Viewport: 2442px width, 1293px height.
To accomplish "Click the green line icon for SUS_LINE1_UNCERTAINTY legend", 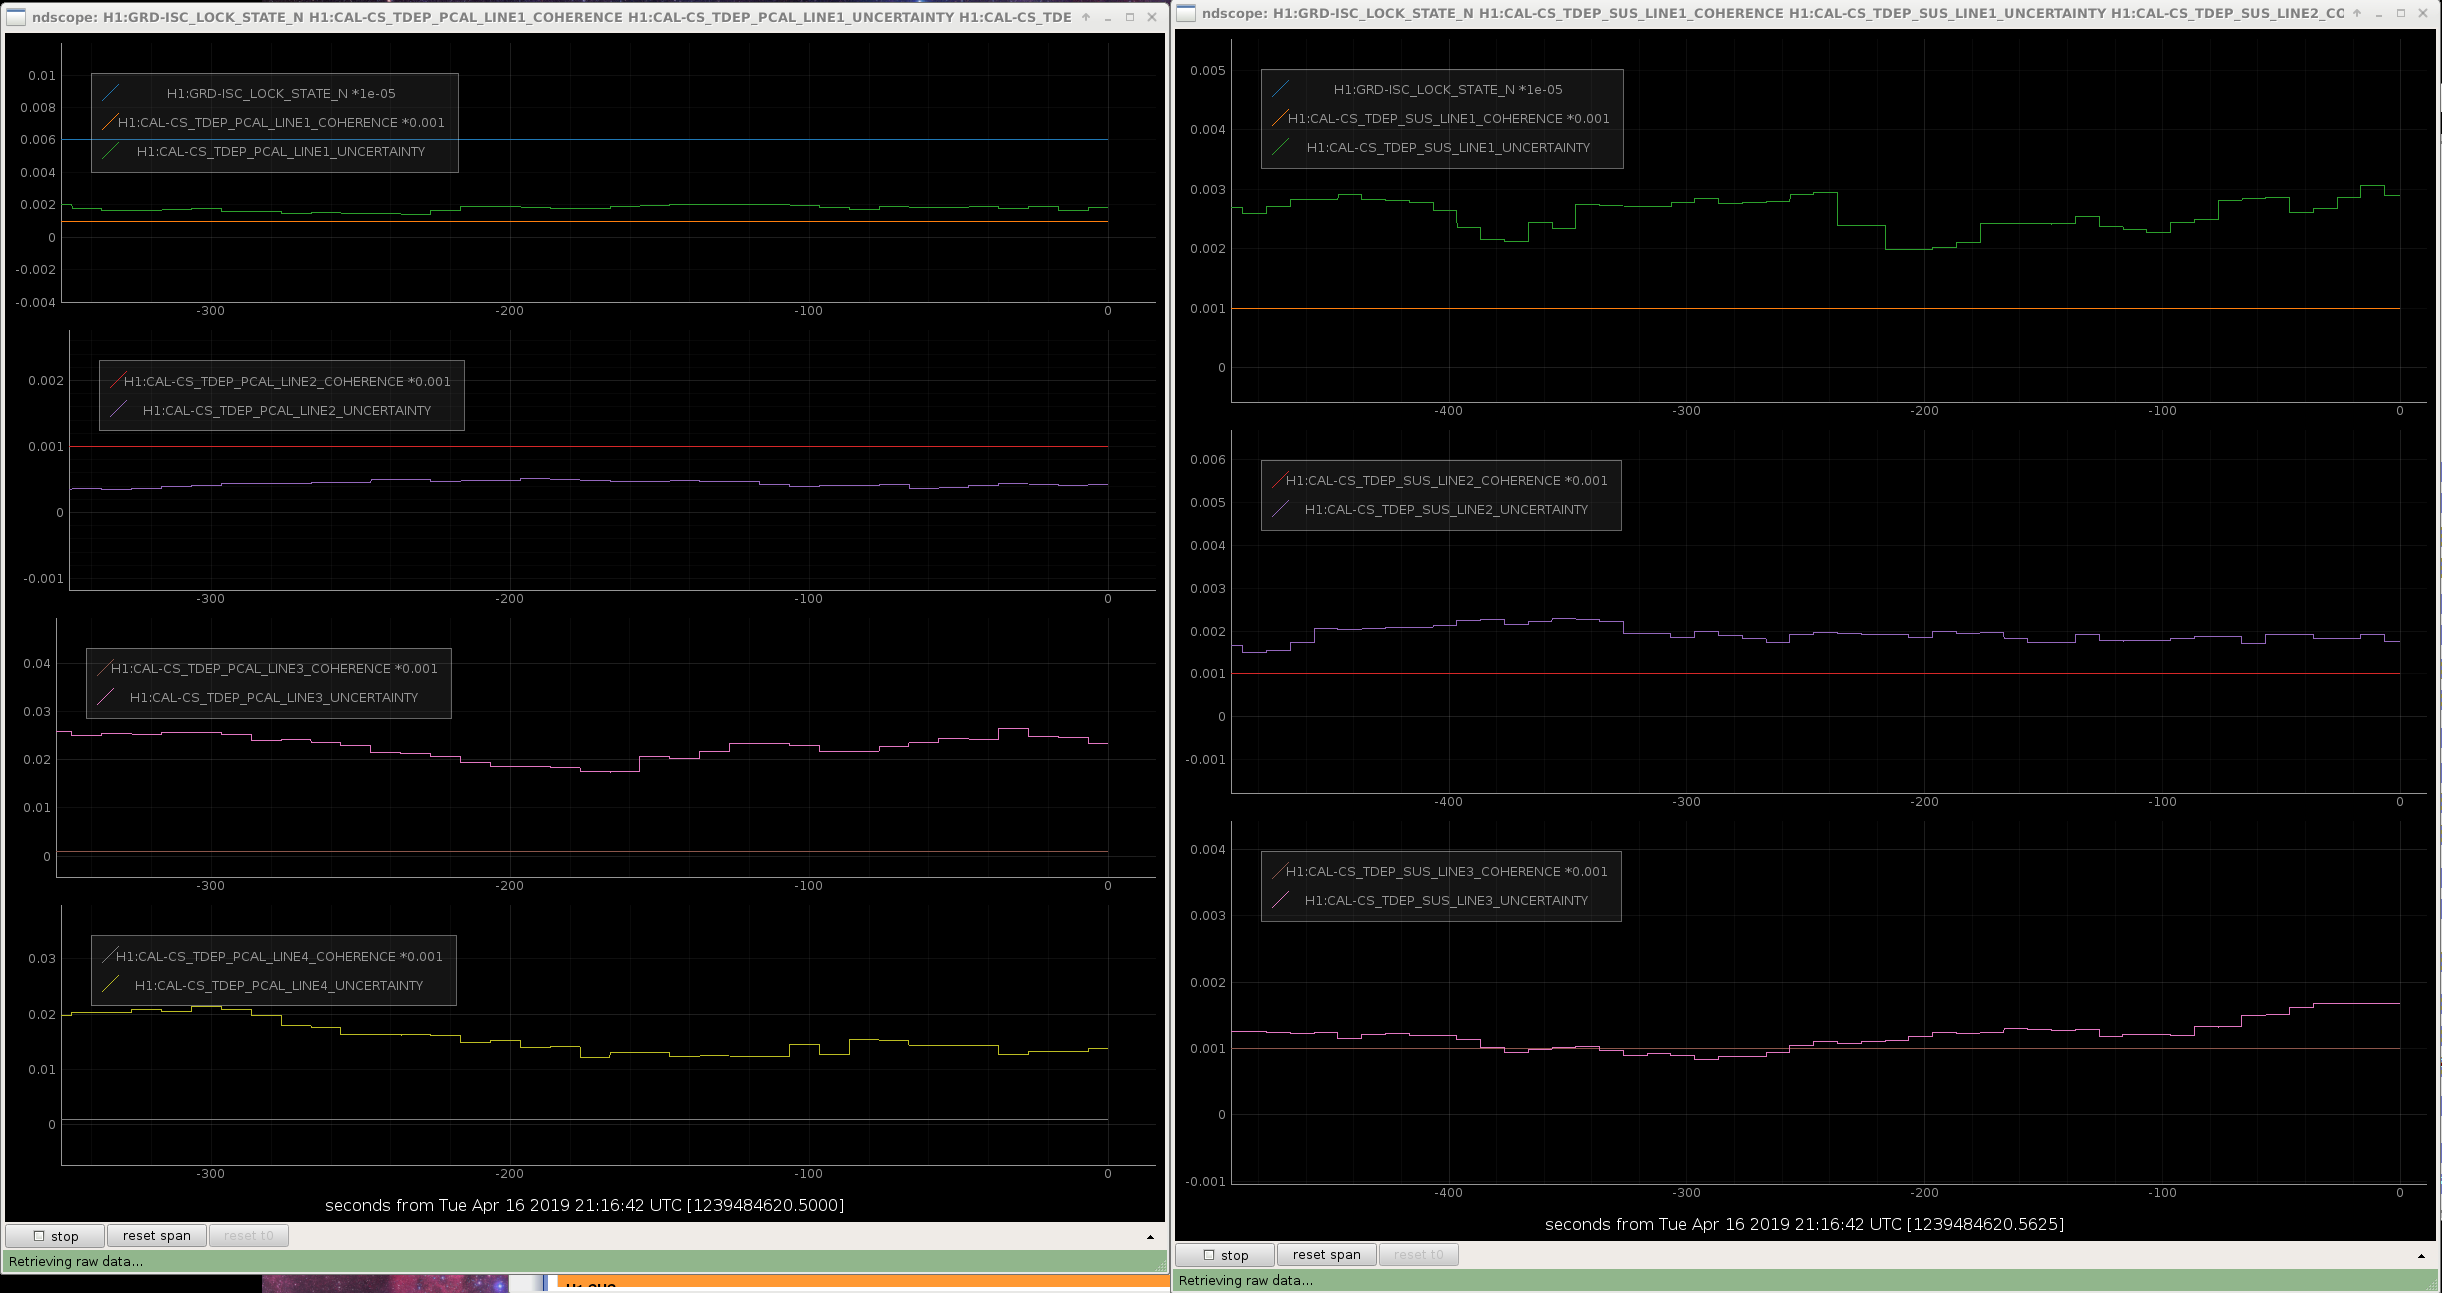I will coord(1280,147).
